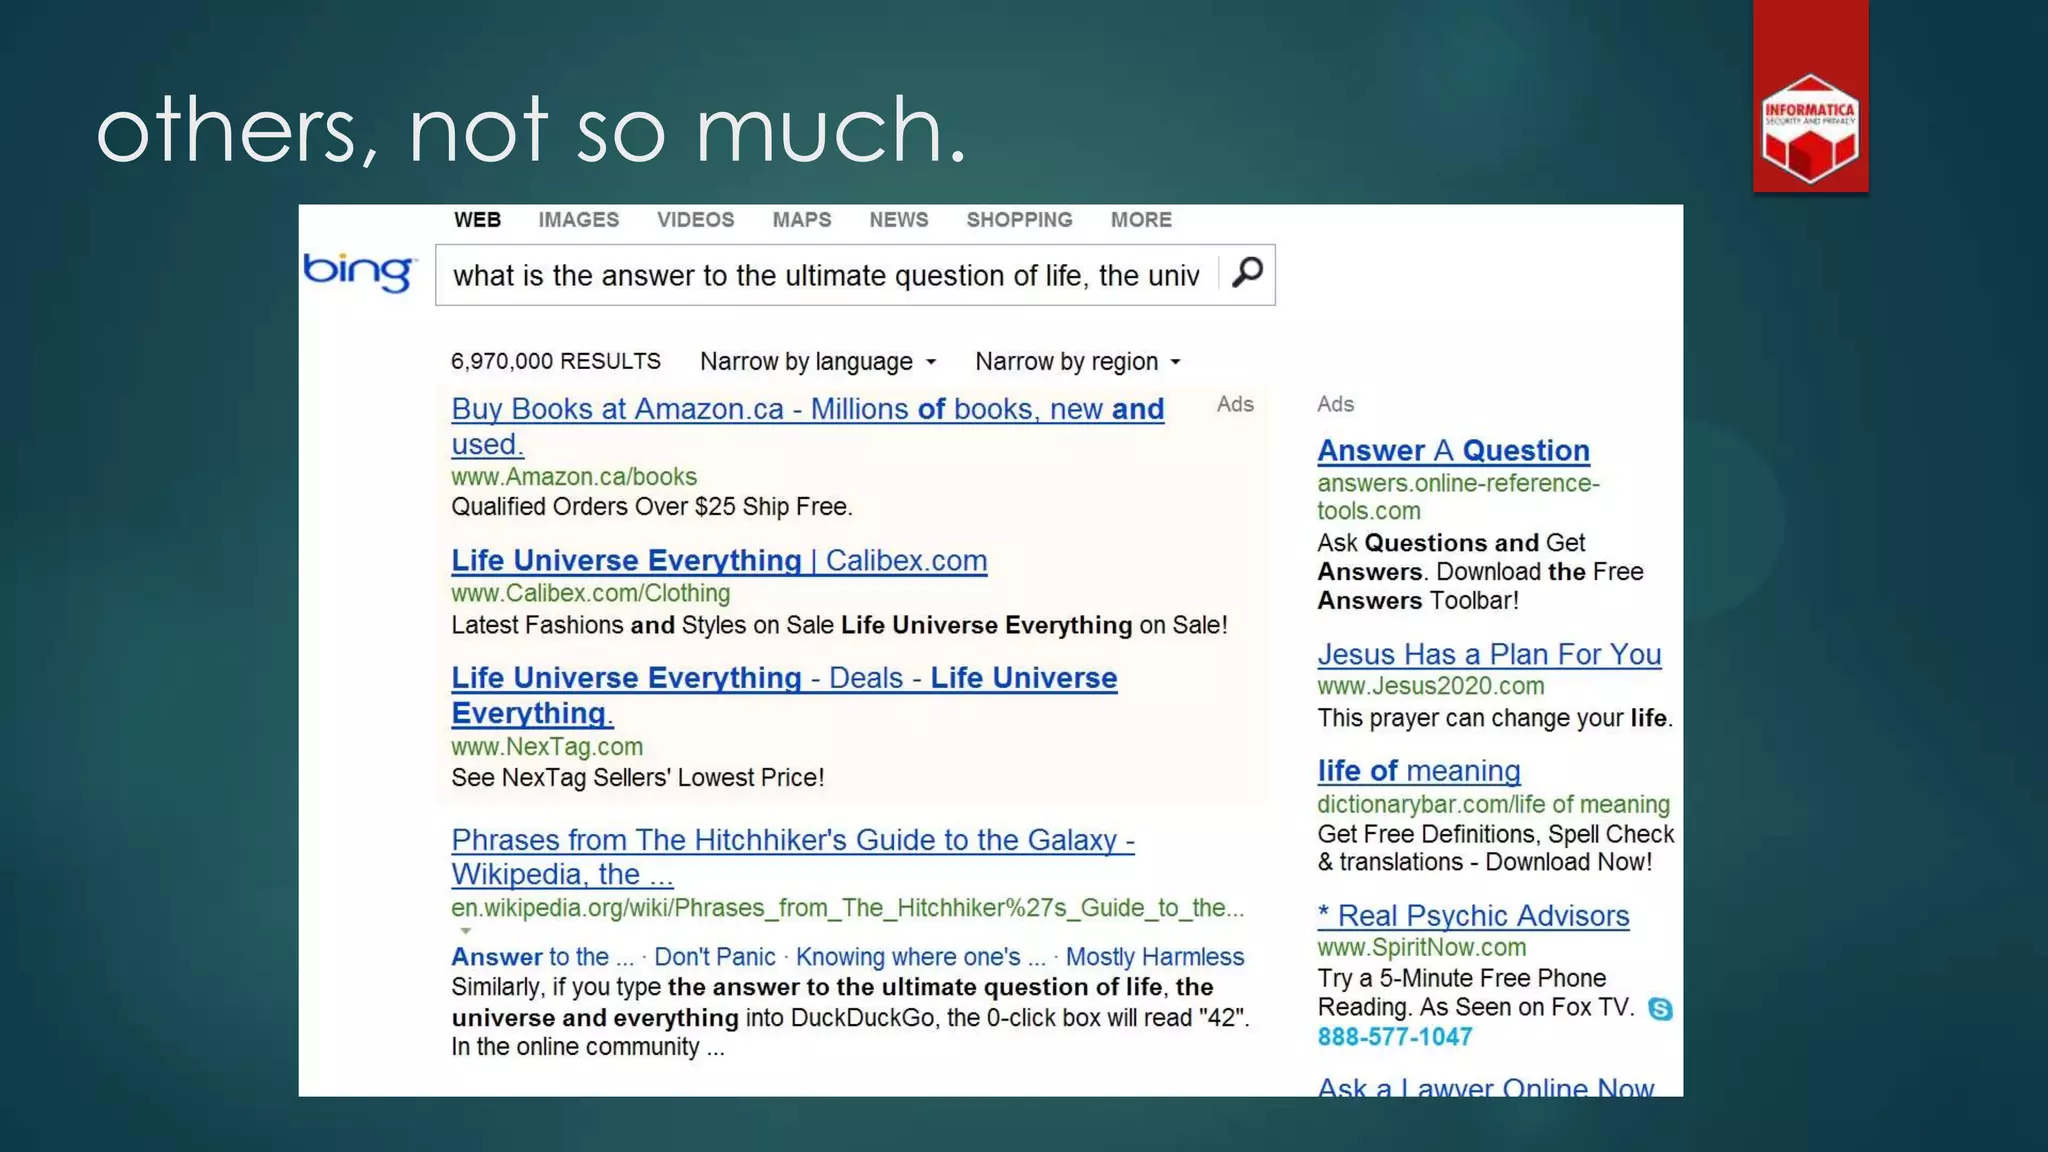
Task: Open the Shopping tab
Action: (x=1019, y=220)
